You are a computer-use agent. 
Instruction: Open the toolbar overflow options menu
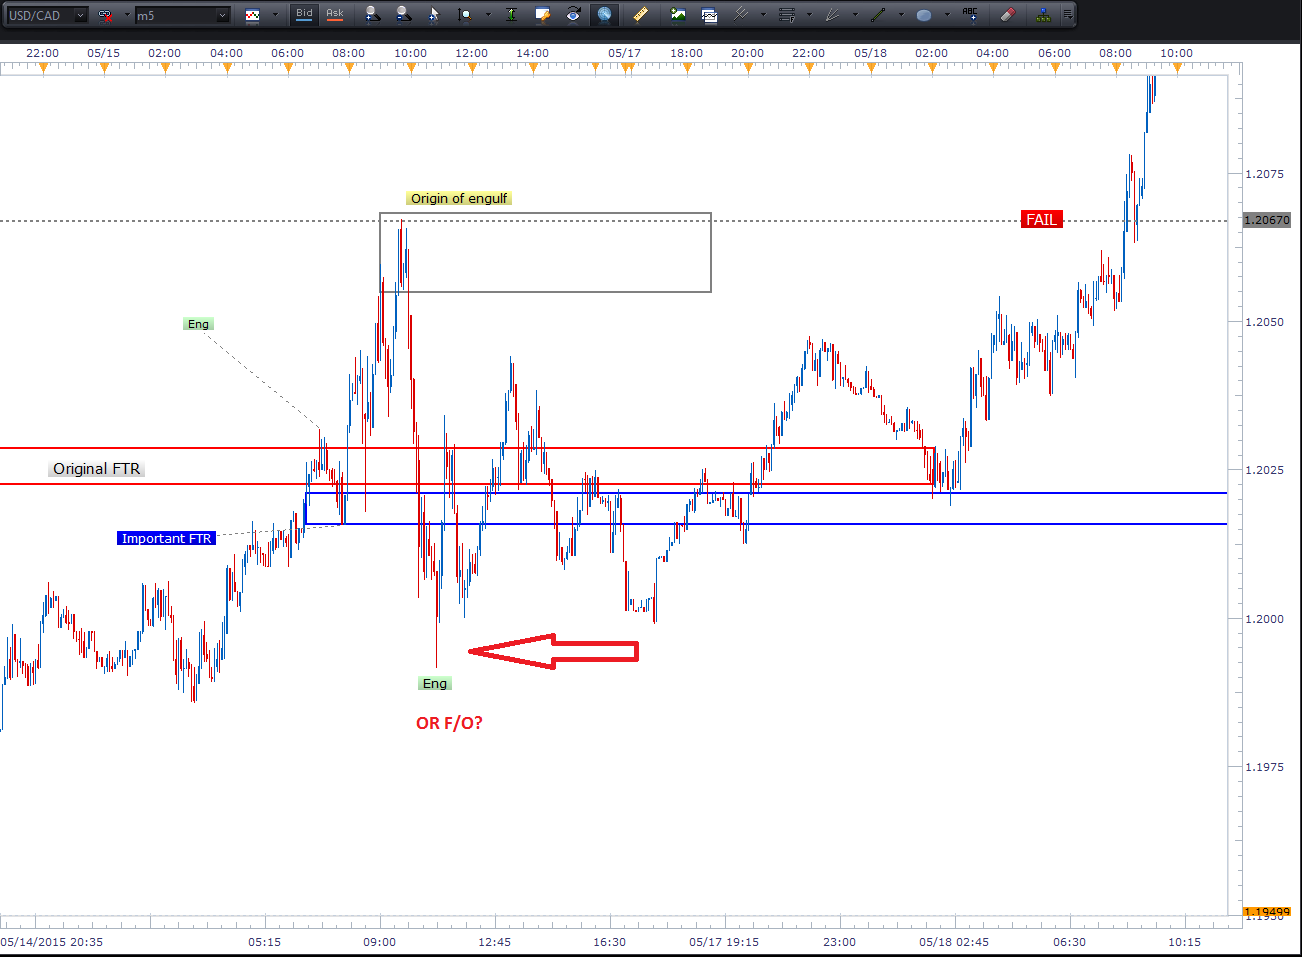point(1068,15)
